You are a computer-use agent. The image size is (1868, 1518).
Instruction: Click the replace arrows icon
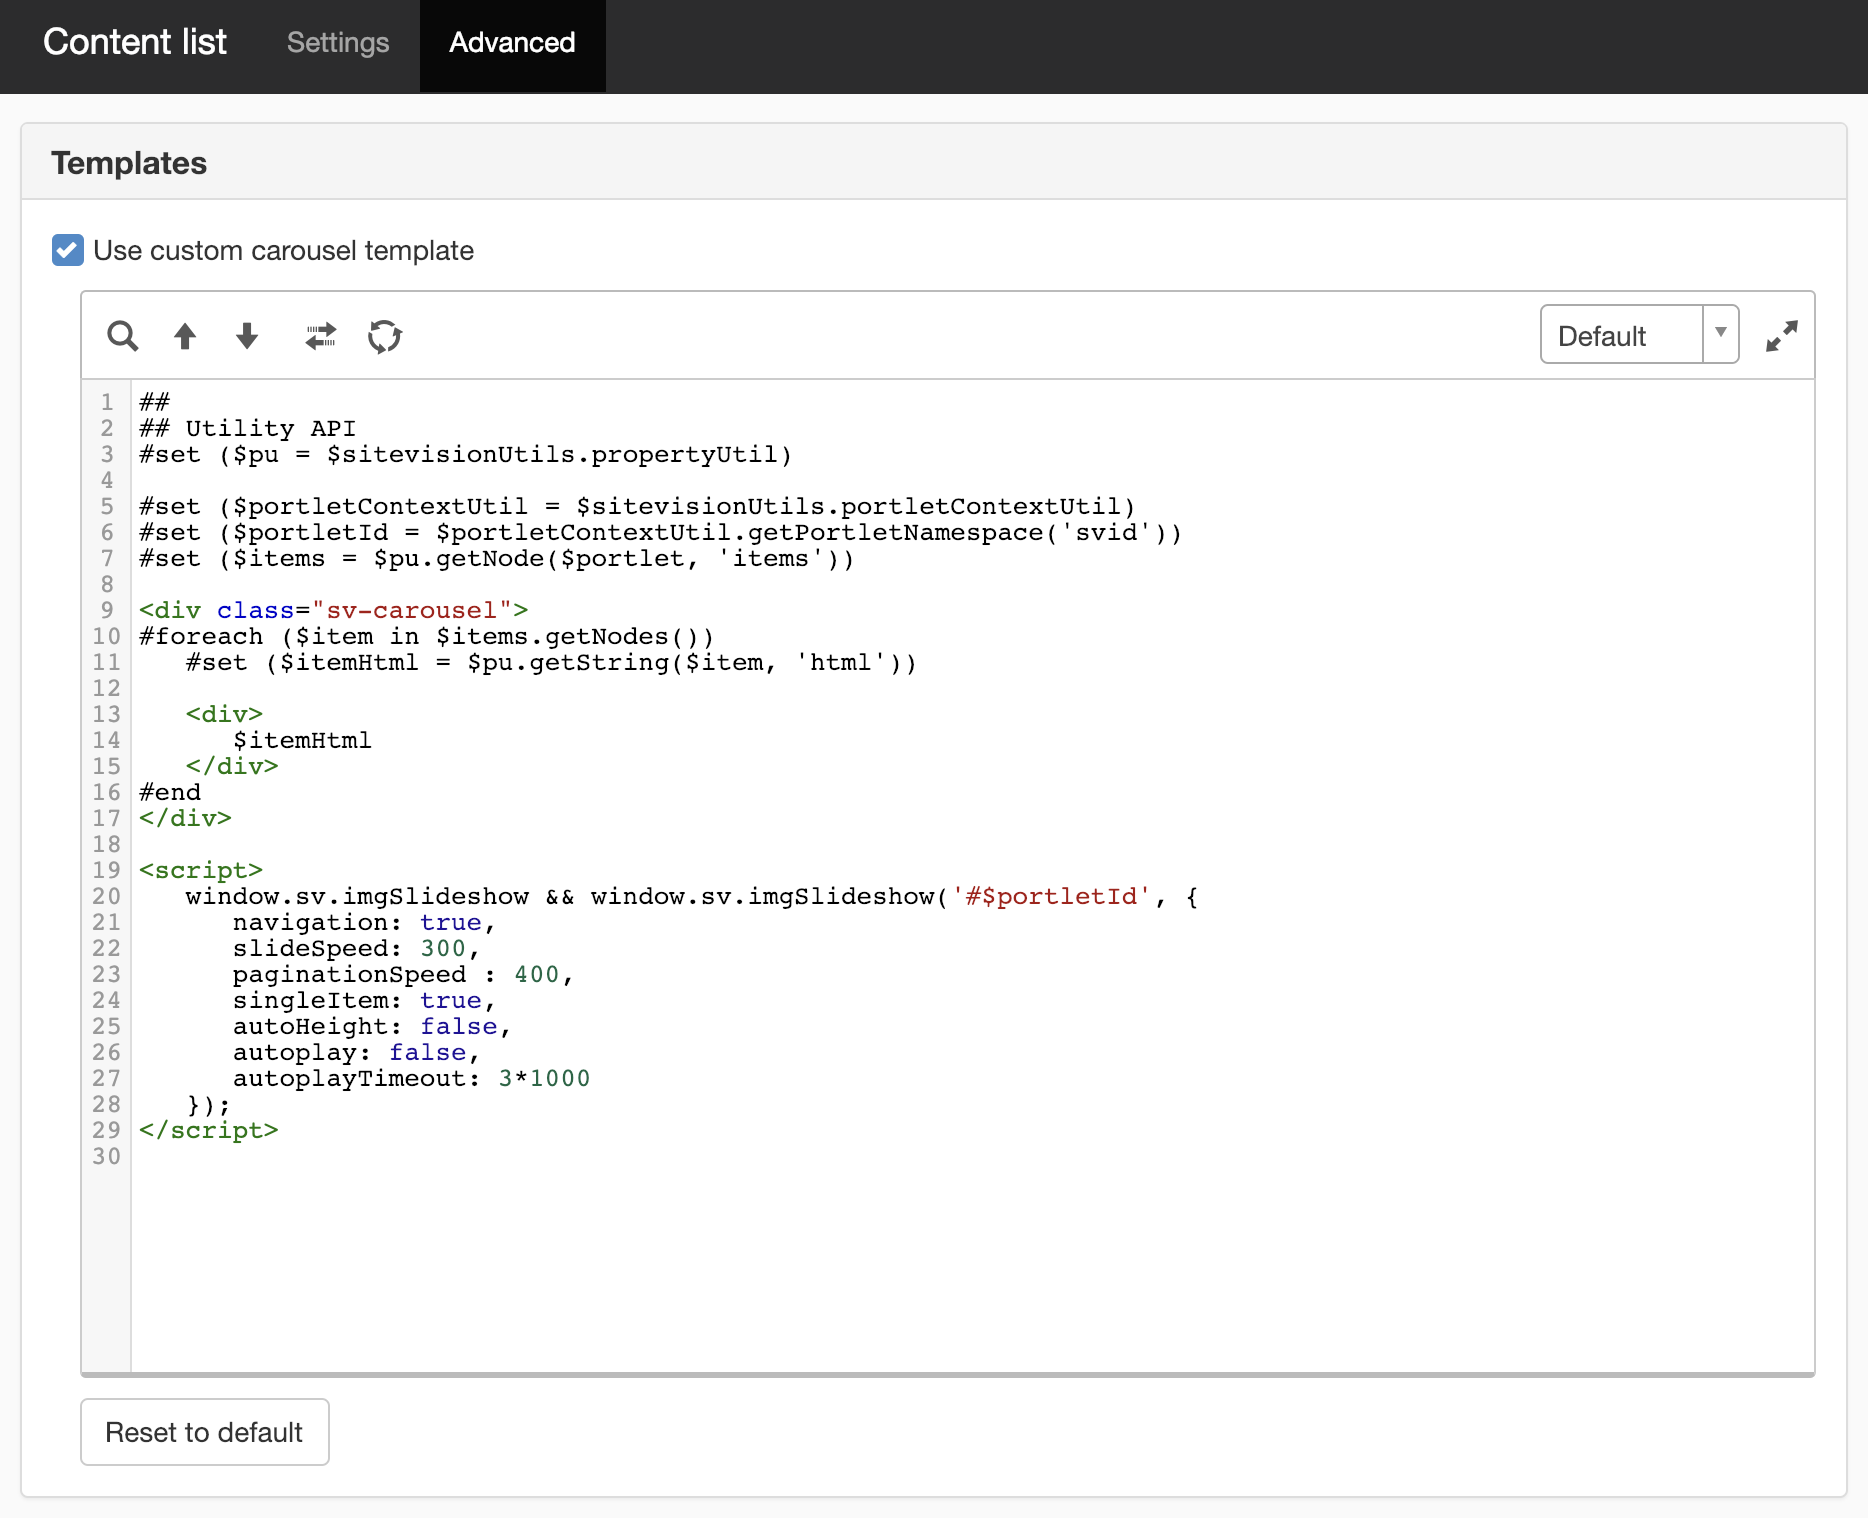coord(321,336)
